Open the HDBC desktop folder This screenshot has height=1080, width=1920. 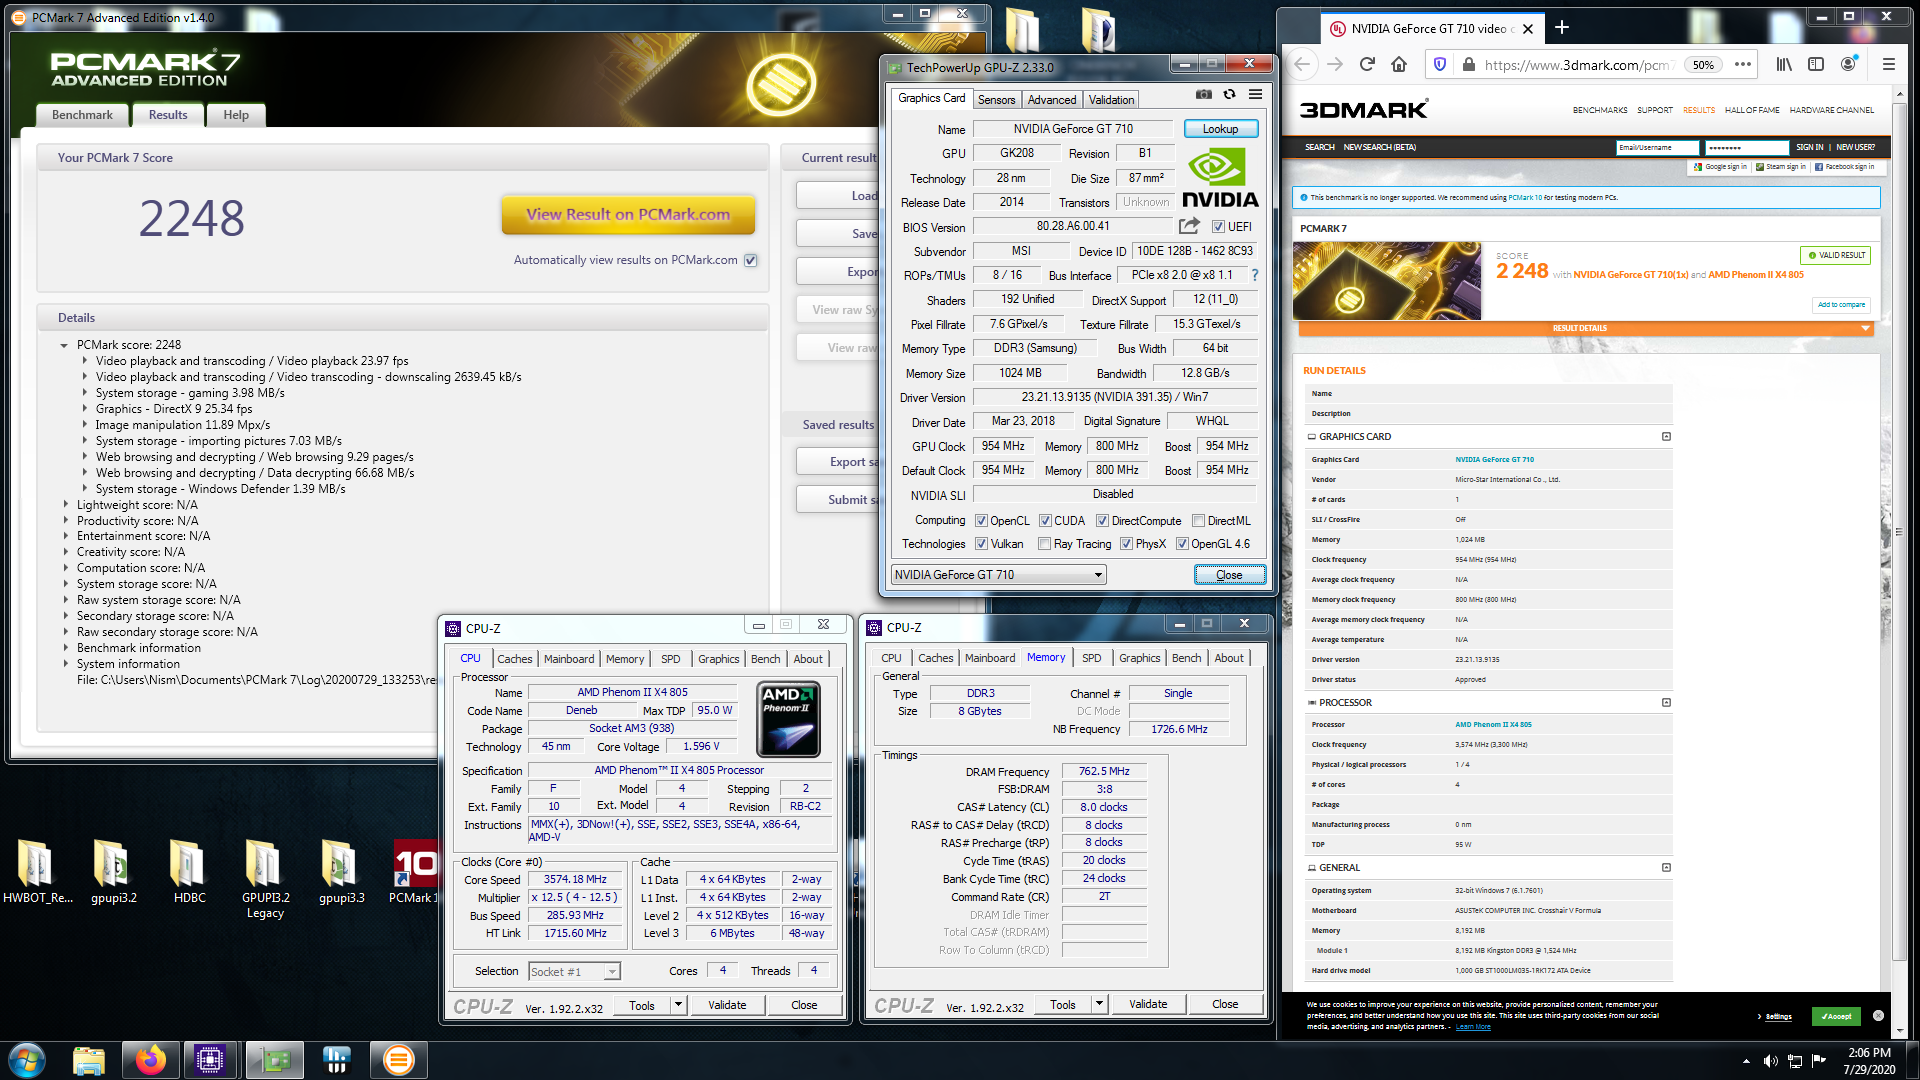[189, 872]
